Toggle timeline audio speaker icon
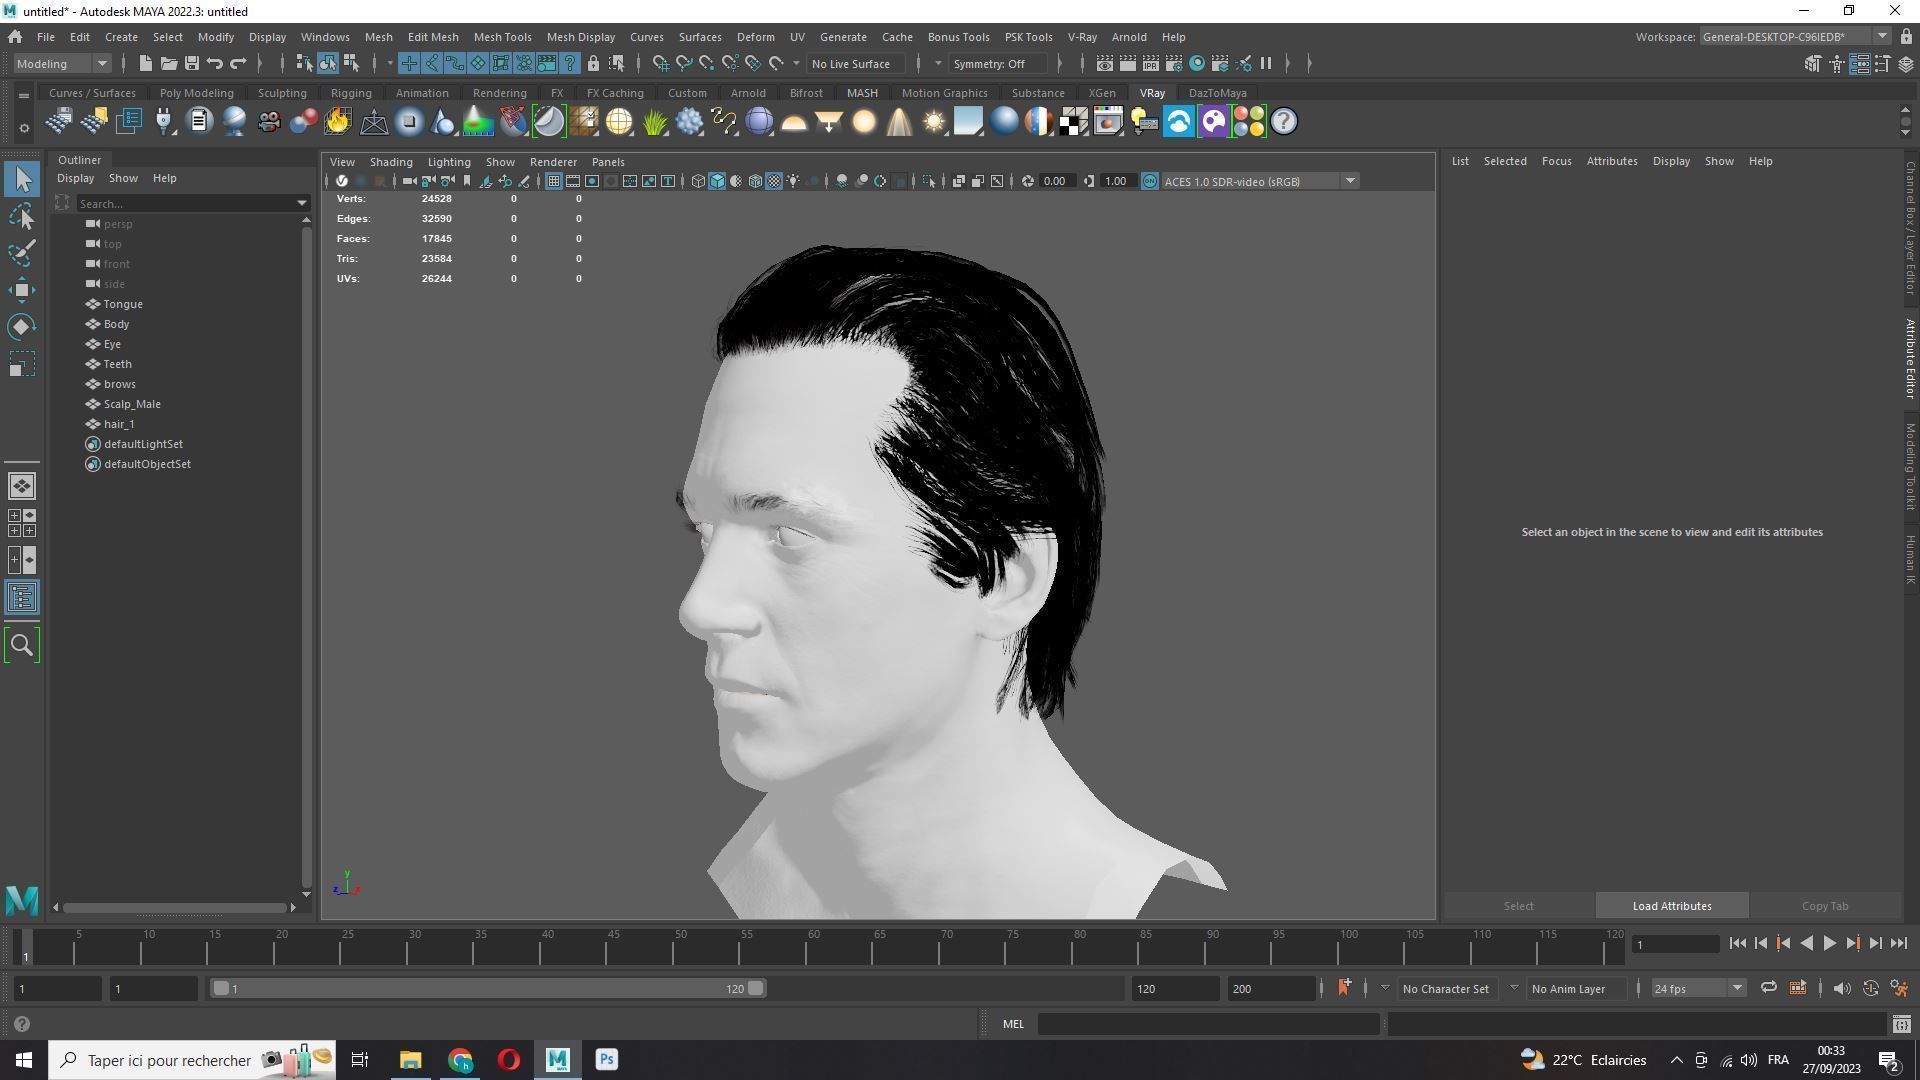 pyautogui.click(x=1842, y=989)
